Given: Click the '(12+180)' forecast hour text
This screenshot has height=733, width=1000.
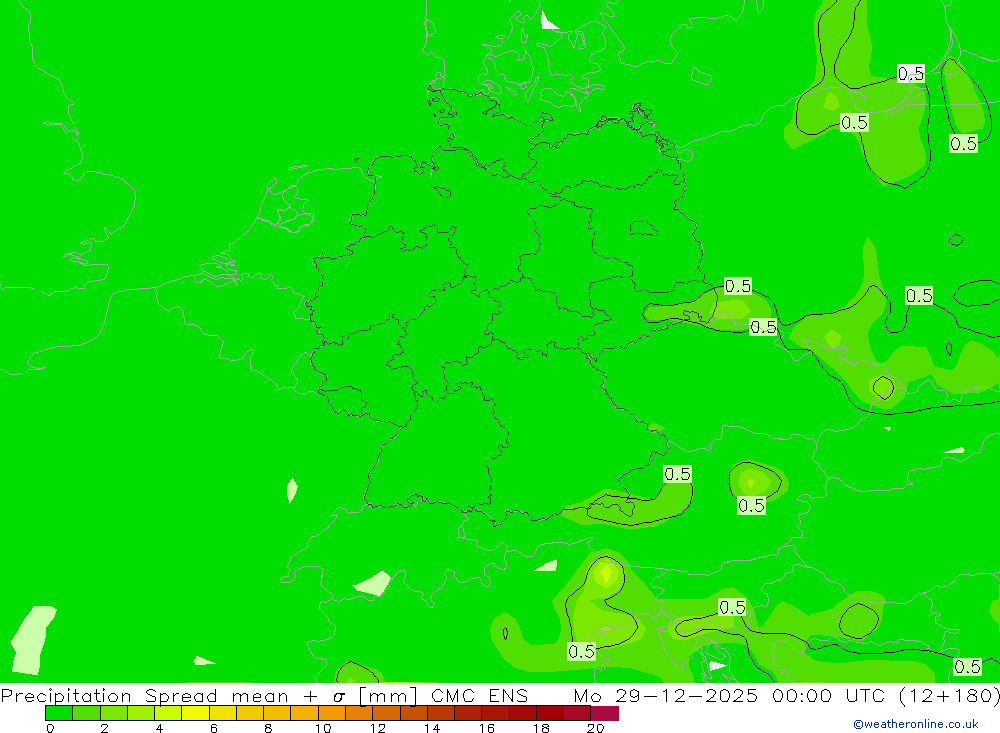Looking at the screenshot, I should coord(949,695).
